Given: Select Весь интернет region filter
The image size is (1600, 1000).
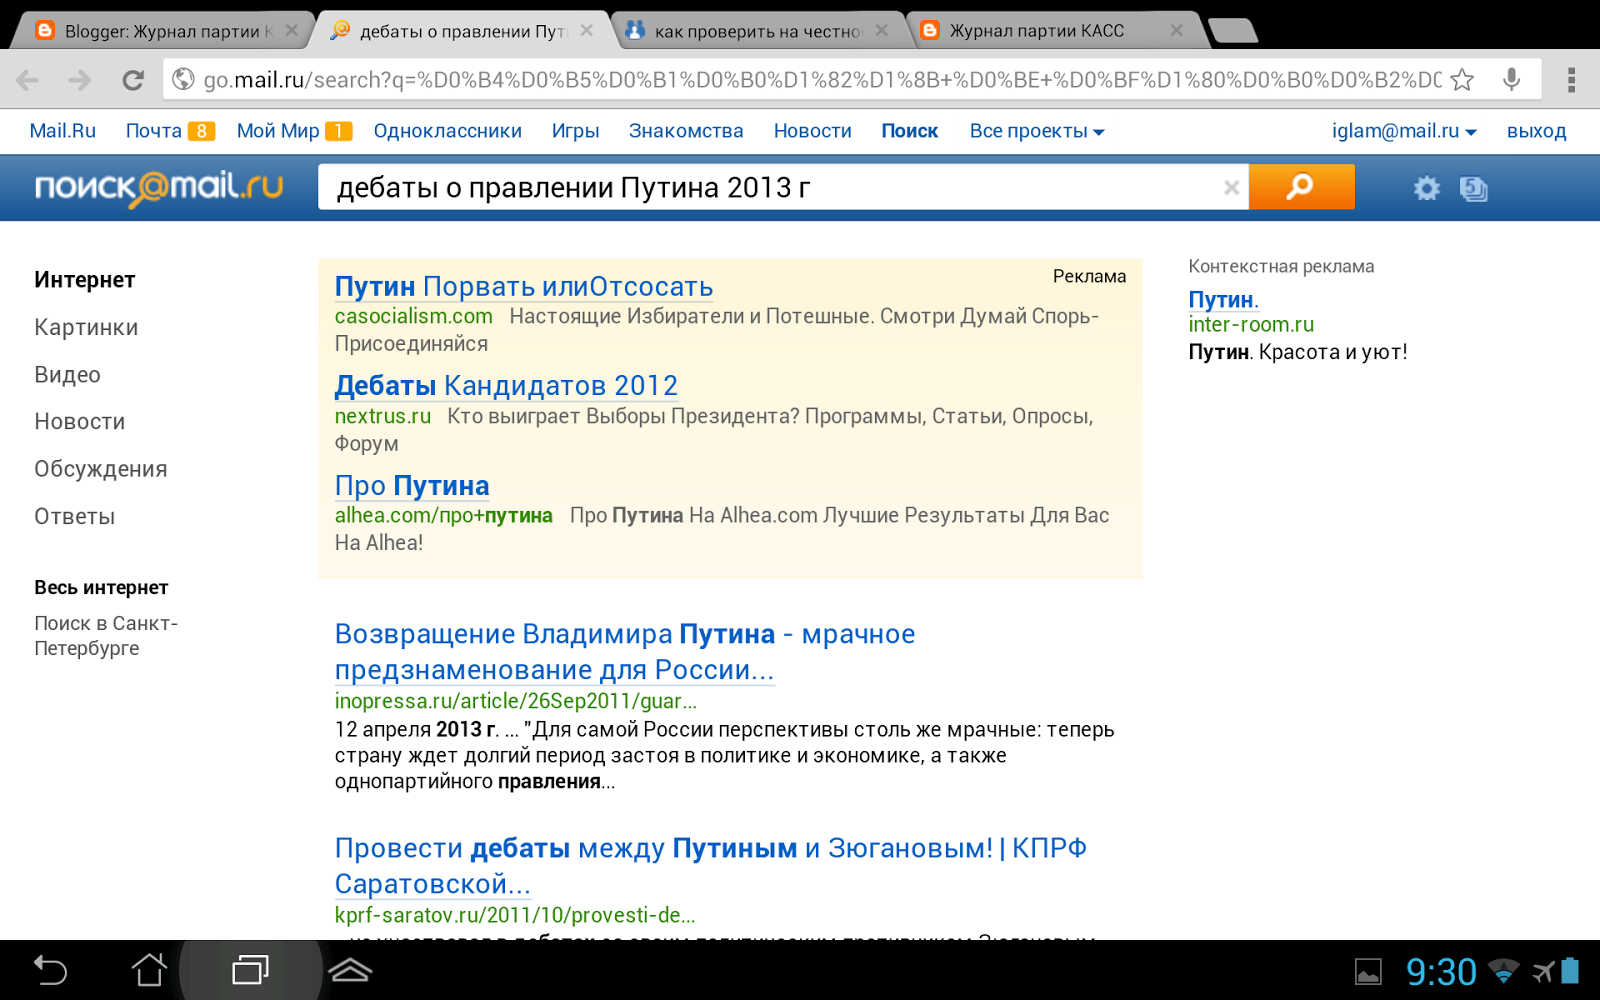Looking at the screenshot, I should coord(101,587).
